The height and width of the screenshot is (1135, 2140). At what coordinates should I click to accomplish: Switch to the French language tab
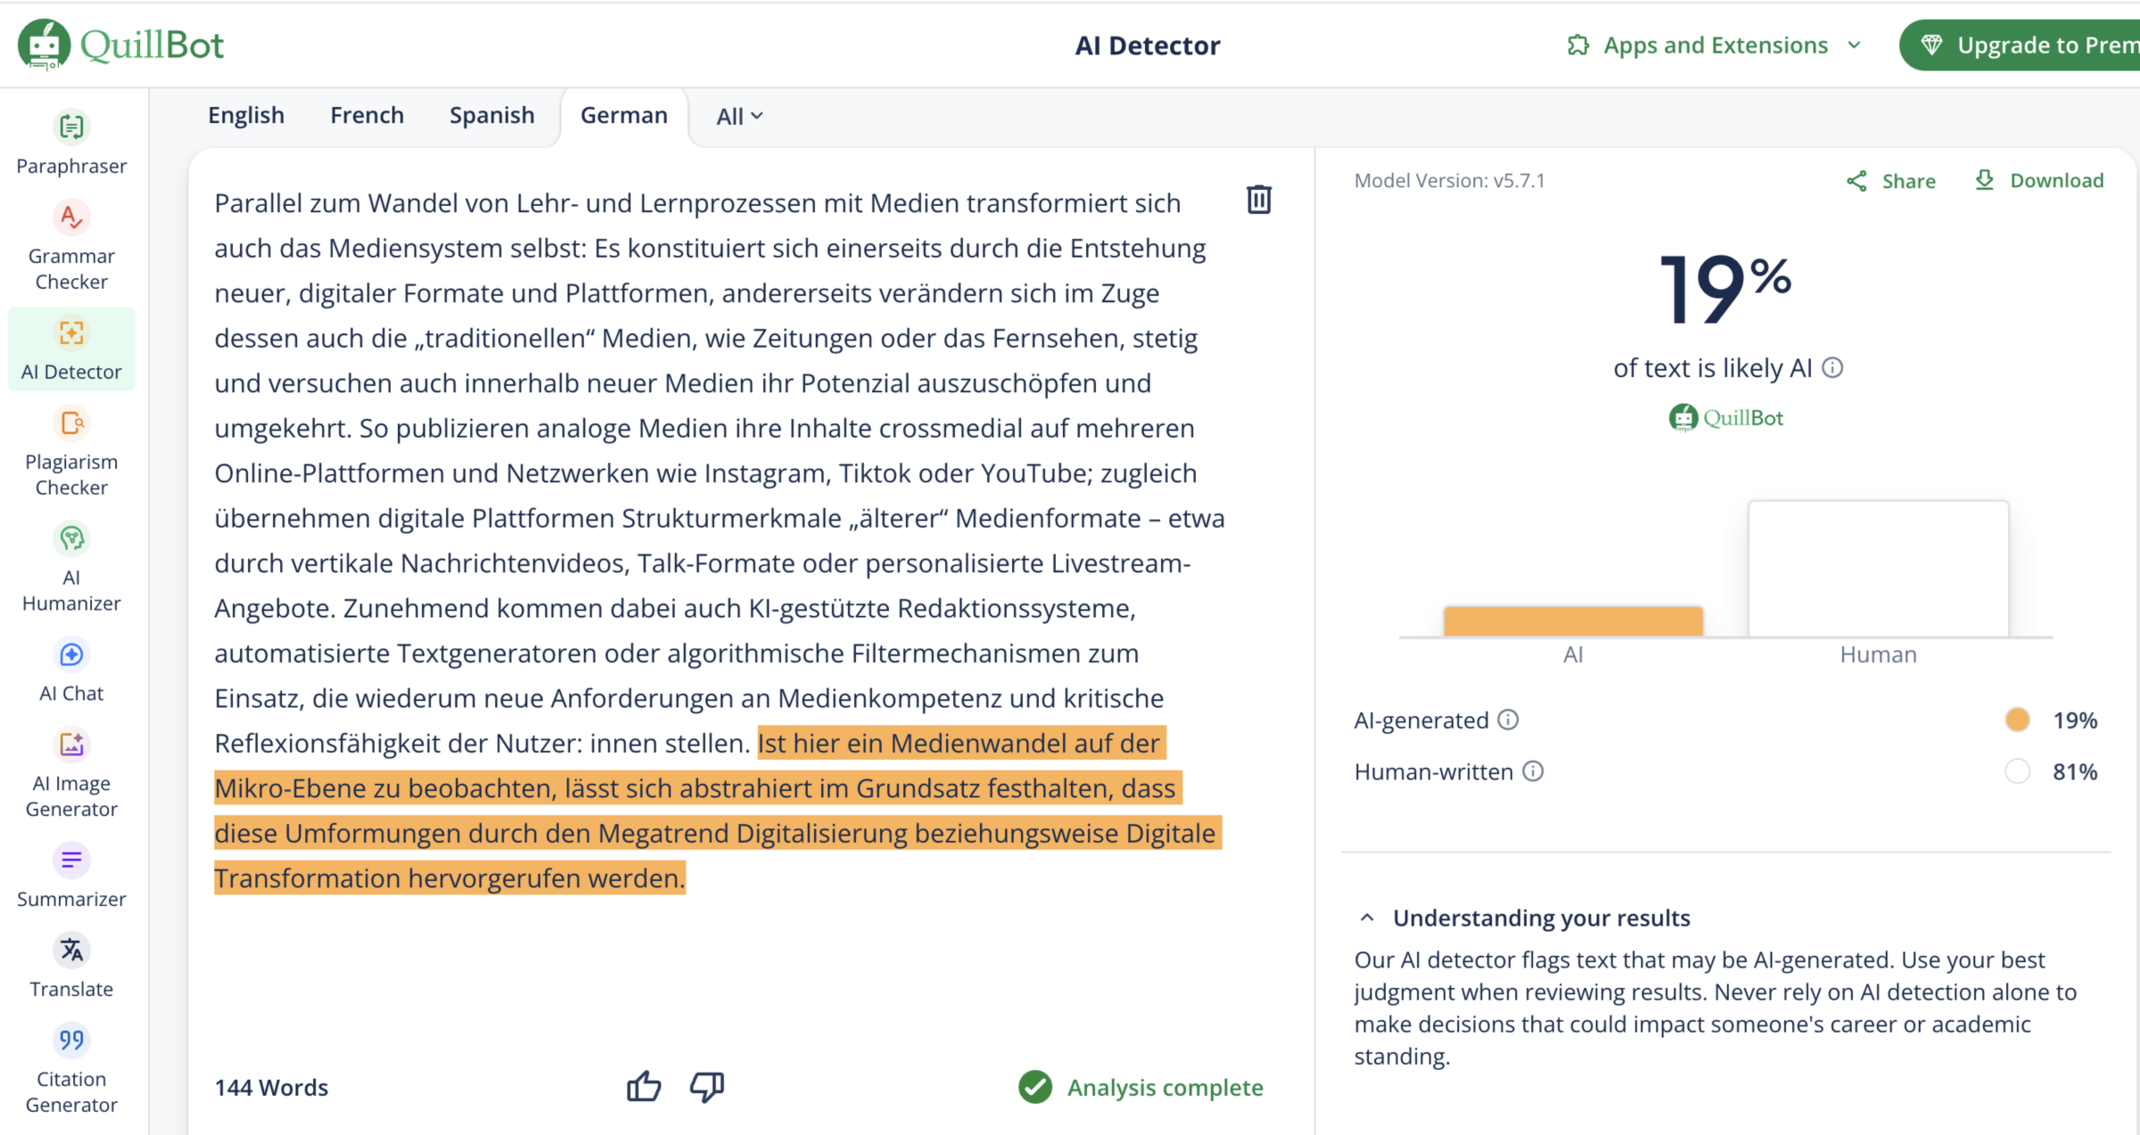coord(366,115)
